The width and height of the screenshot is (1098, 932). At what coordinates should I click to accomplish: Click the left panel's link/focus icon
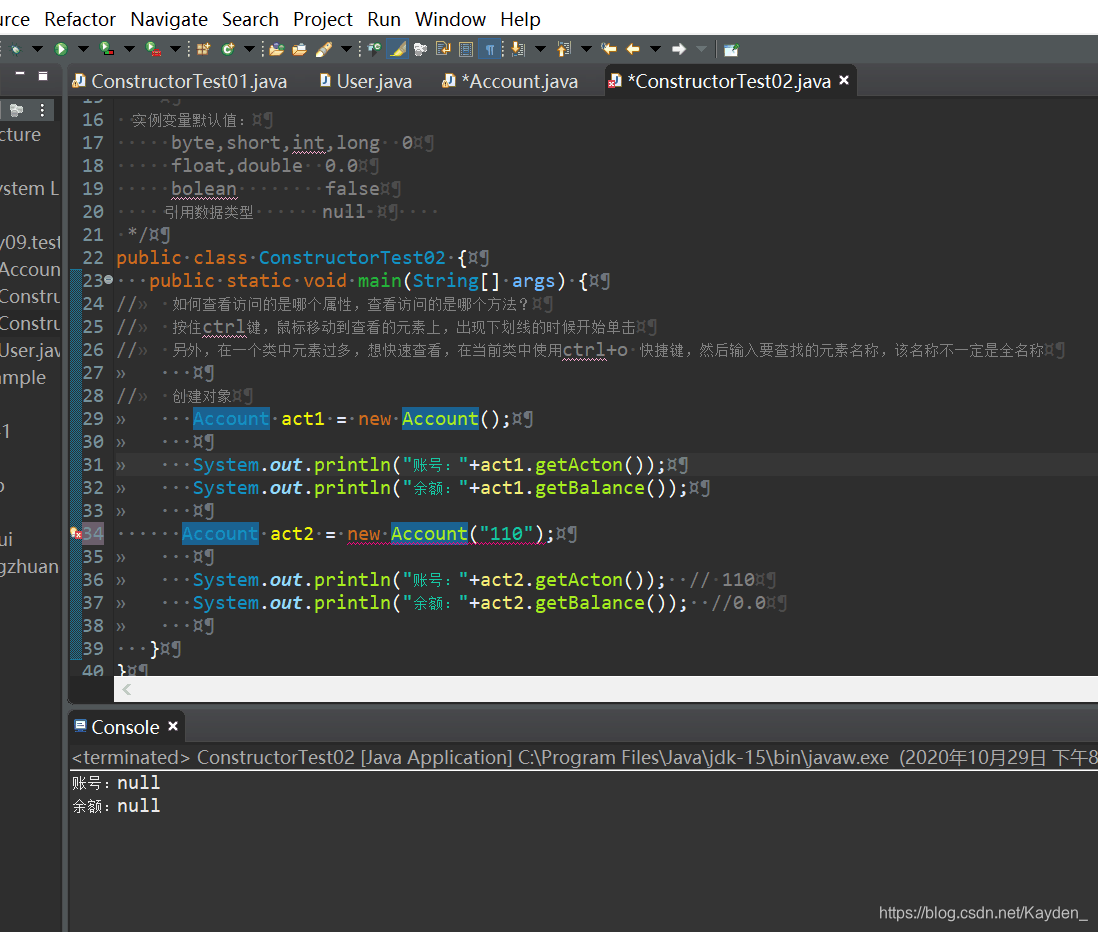click(x=17, y=110)
